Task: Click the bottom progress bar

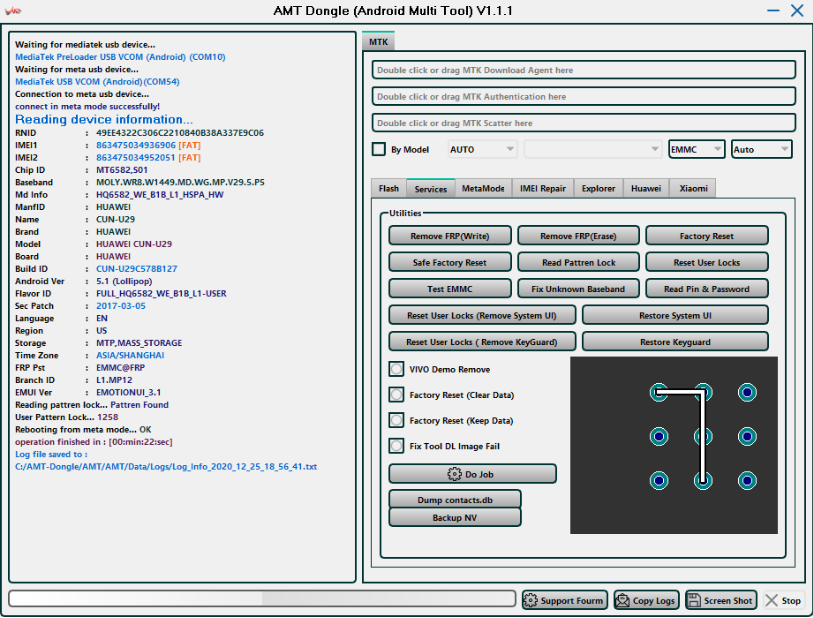Action: coord(262,598)
